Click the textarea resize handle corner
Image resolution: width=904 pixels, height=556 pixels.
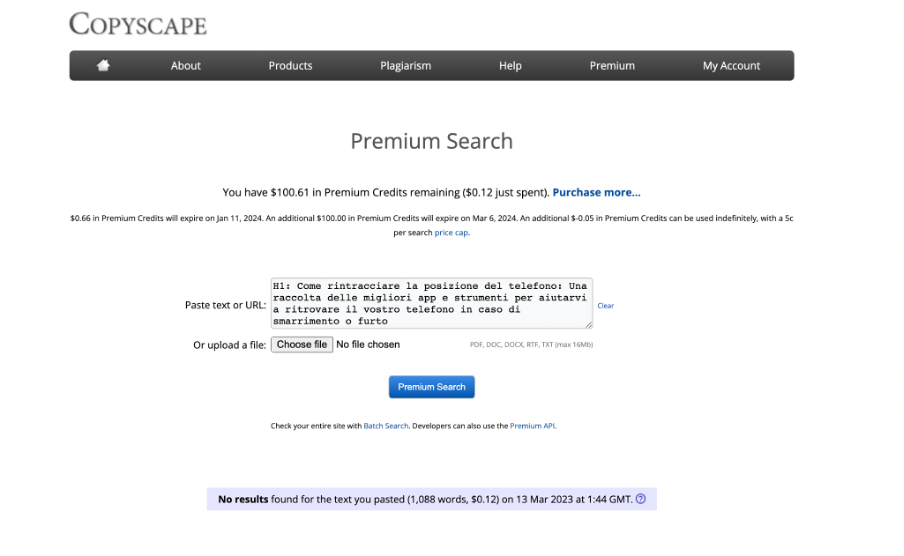tap(589, 325)
